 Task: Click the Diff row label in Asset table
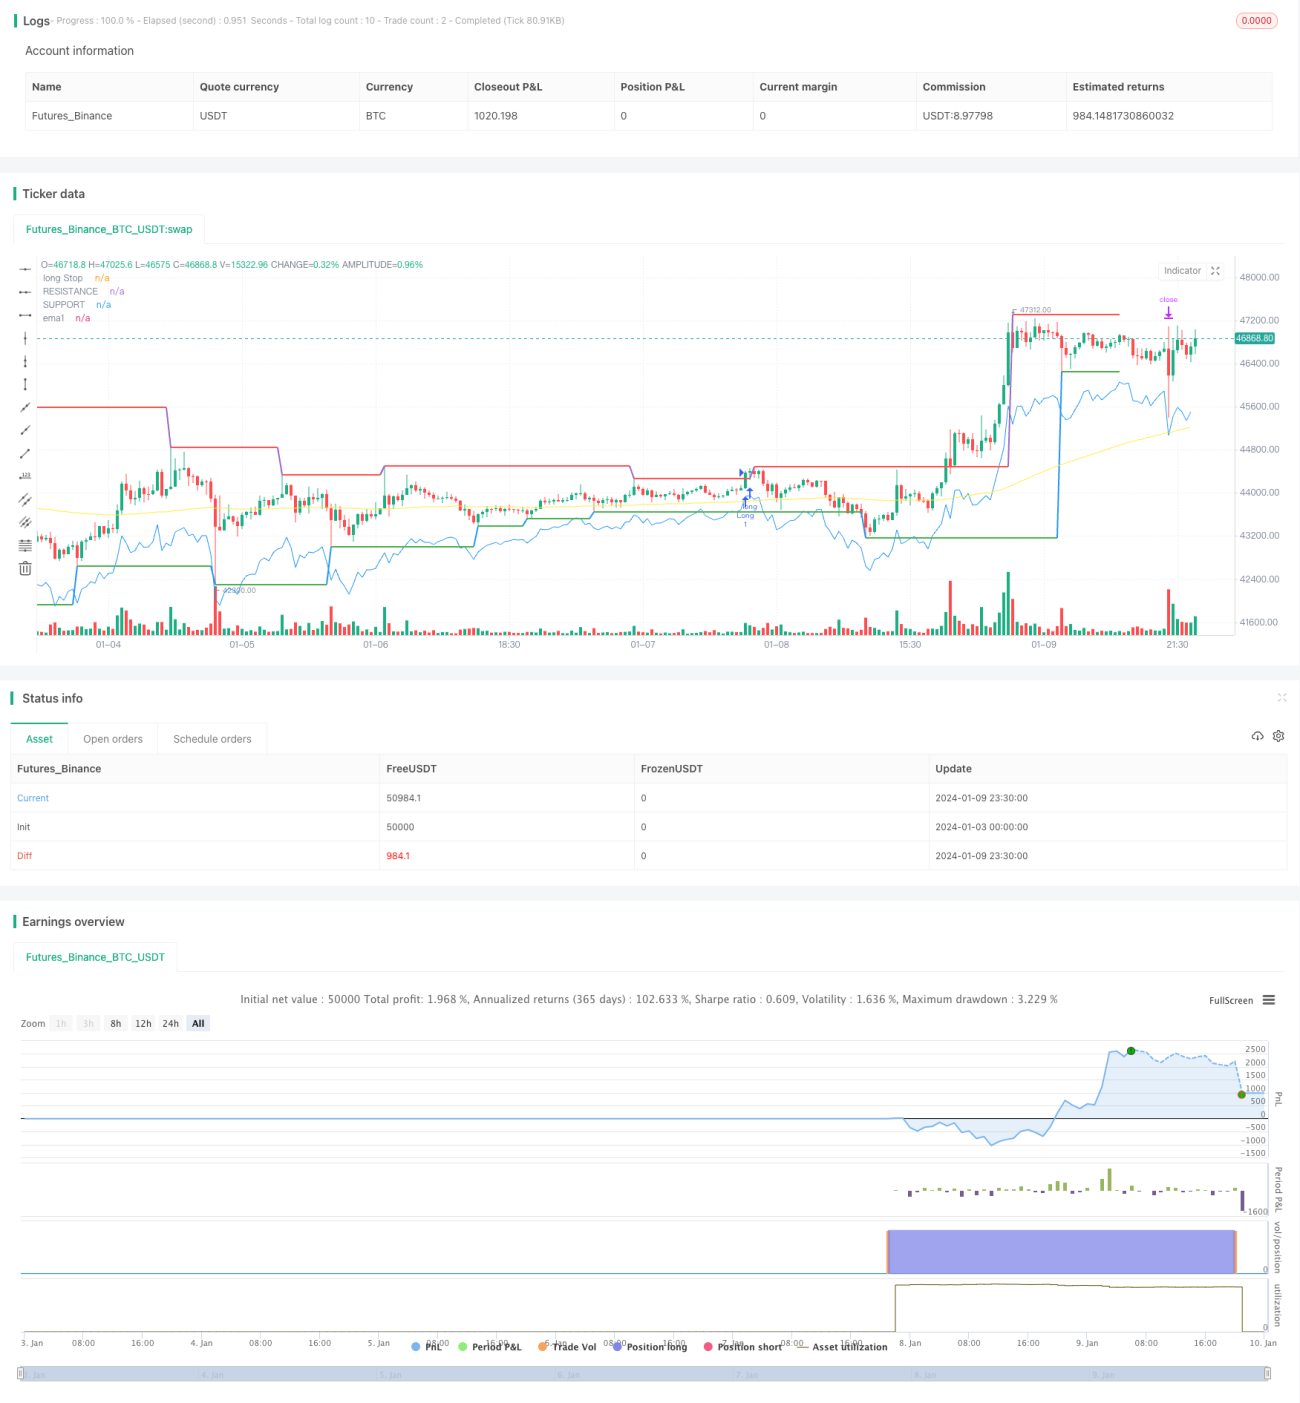click(x=25, y=856)
